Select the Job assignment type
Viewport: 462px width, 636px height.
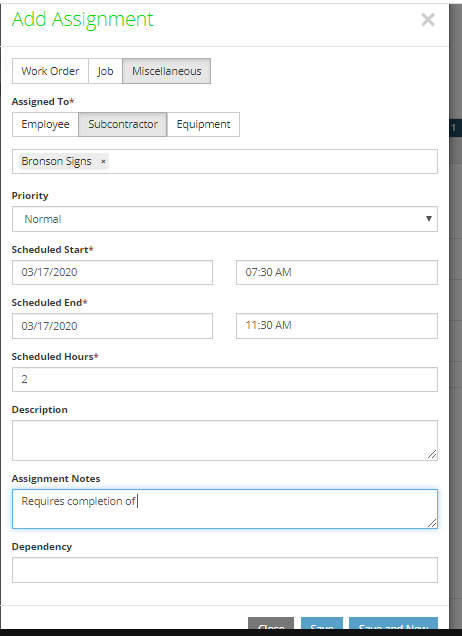click(105, 71)
